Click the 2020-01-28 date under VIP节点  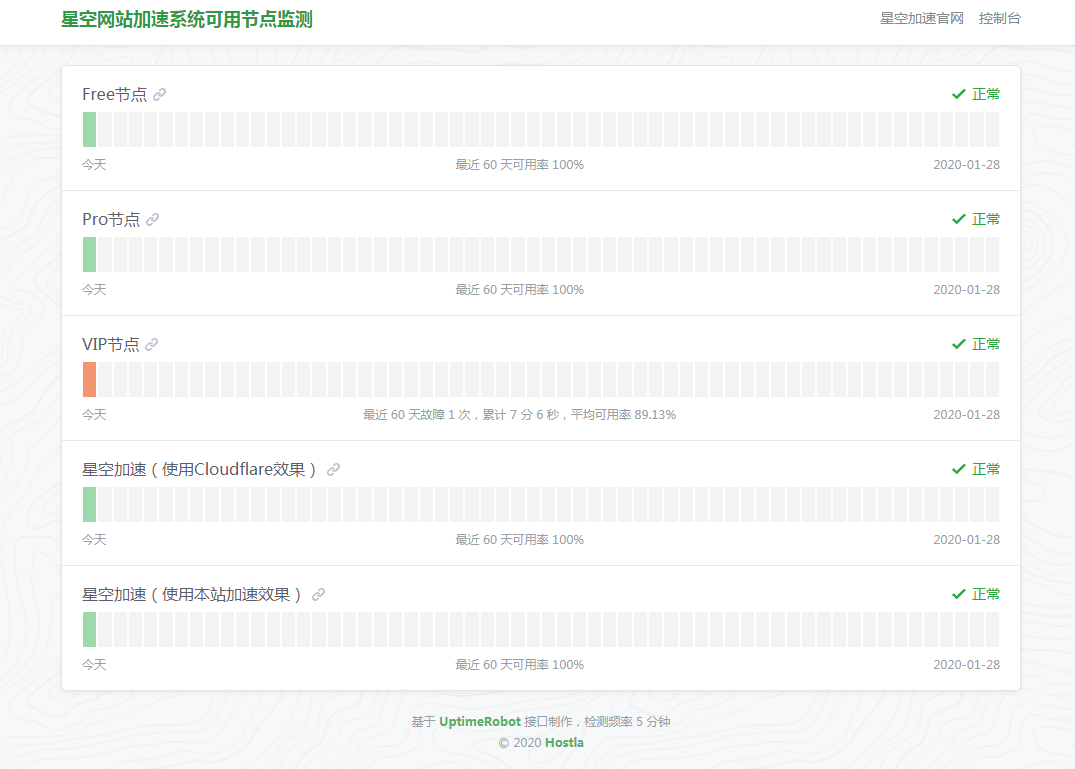click(966, 415)
